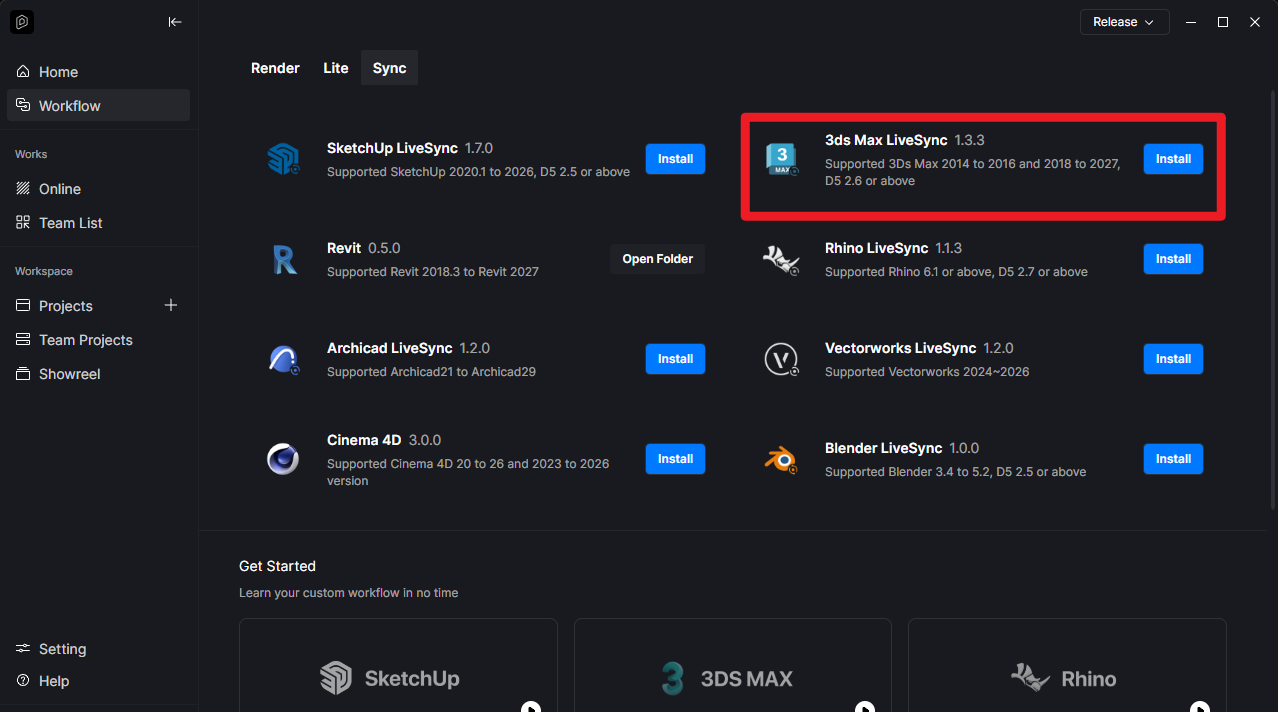Click the Blender LiveSync icon
Viewport: 1278px width, 712px height.
(782, 459)
